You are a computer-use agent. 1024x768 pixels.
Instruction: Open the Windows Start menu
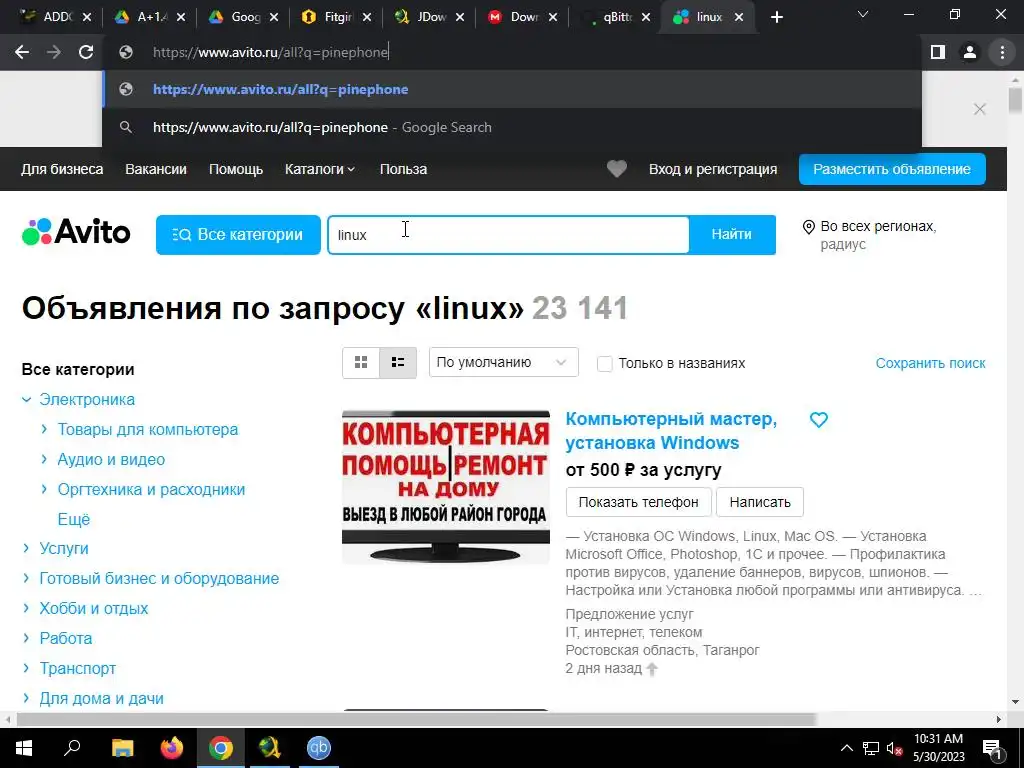point(24,748)
